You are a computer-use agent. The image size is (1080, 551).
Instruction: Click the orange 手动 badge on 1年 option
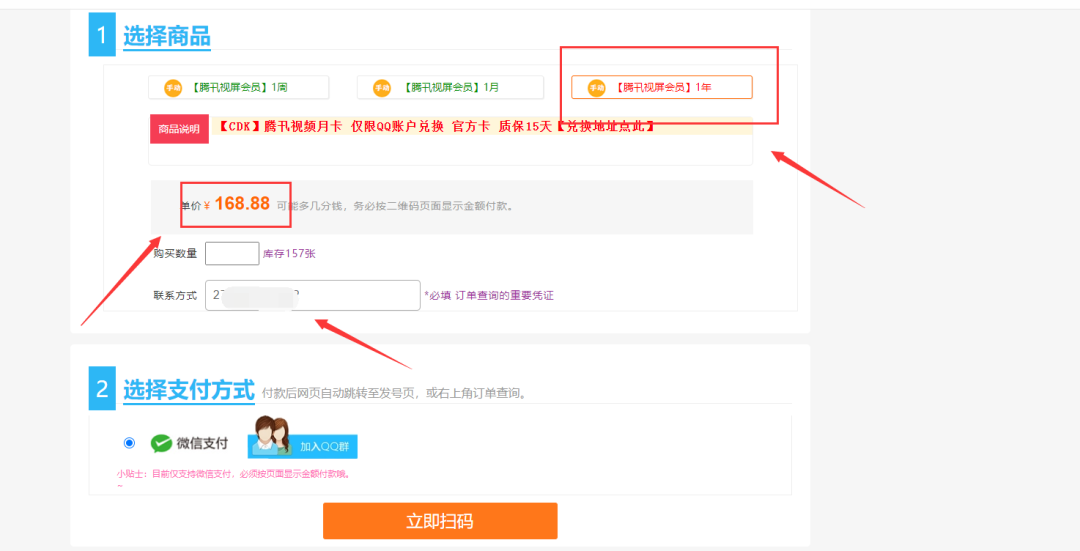596,88
